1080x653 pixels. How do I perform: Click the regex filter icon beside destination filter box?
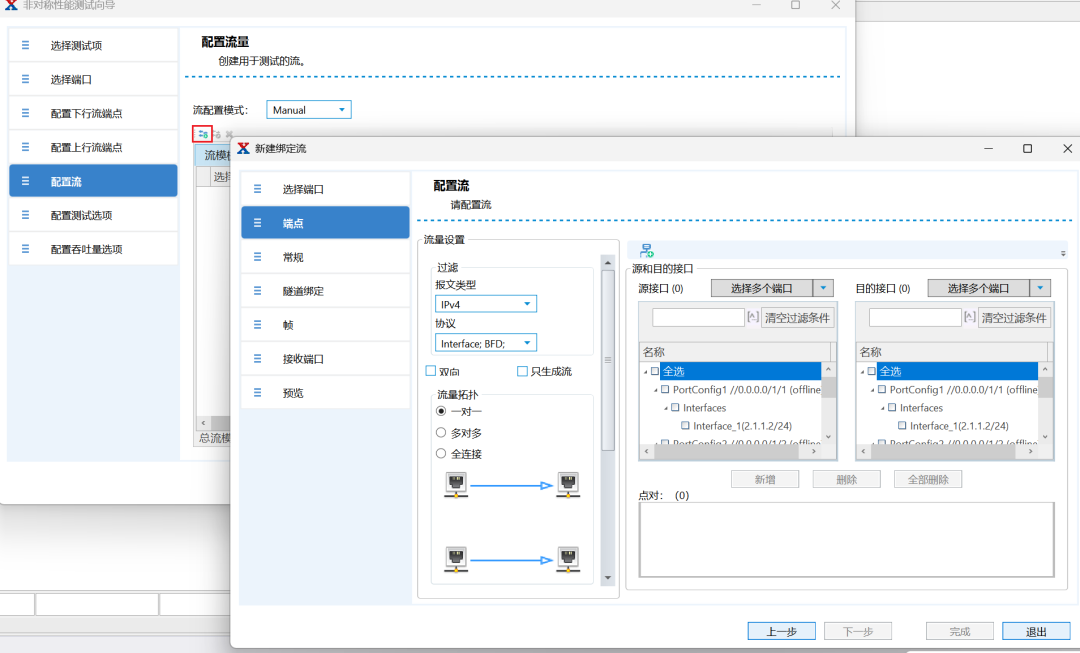pos(969,317)
